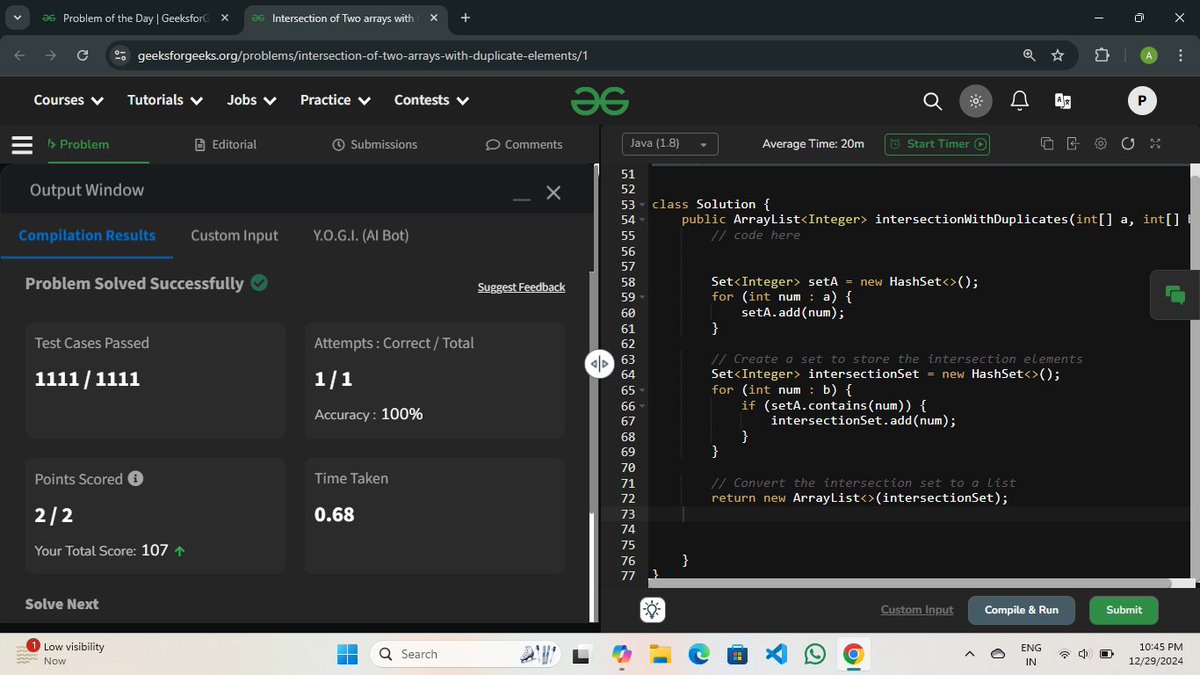The width and height of the screenshot is (1200, 675).
Task: Switch to the Comments tab
Action: point(524,144)
